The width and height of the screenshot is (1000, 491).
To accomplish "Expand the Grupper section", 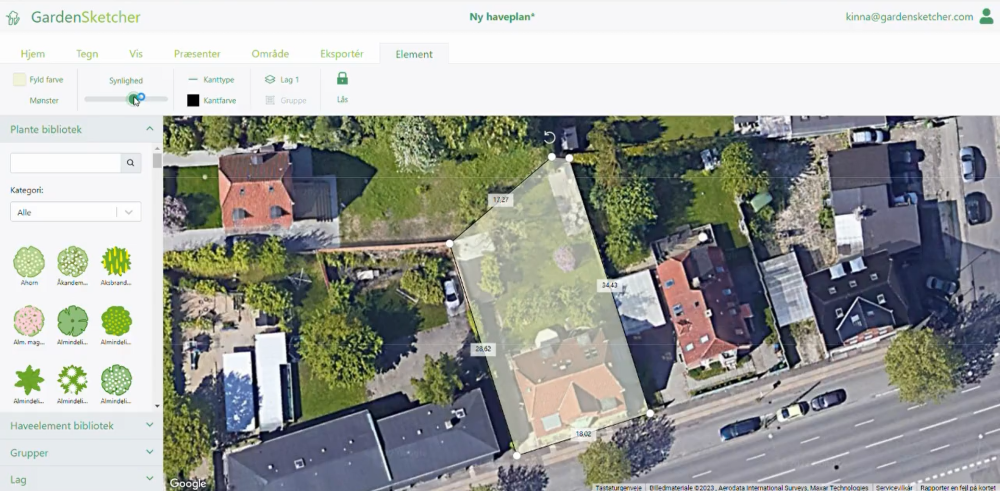I will pos(150,452).
